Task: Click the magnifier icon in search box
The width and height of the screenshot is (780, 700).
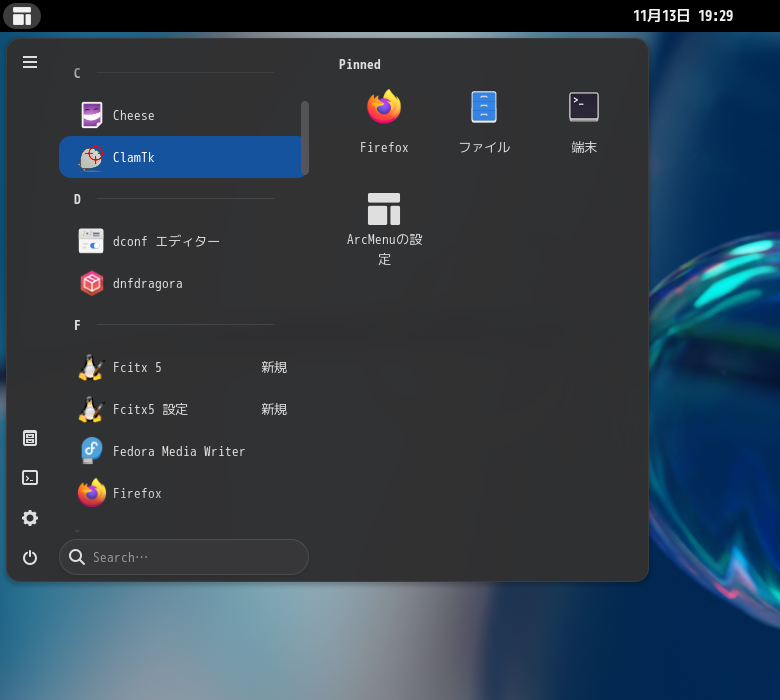Action: 77,557
